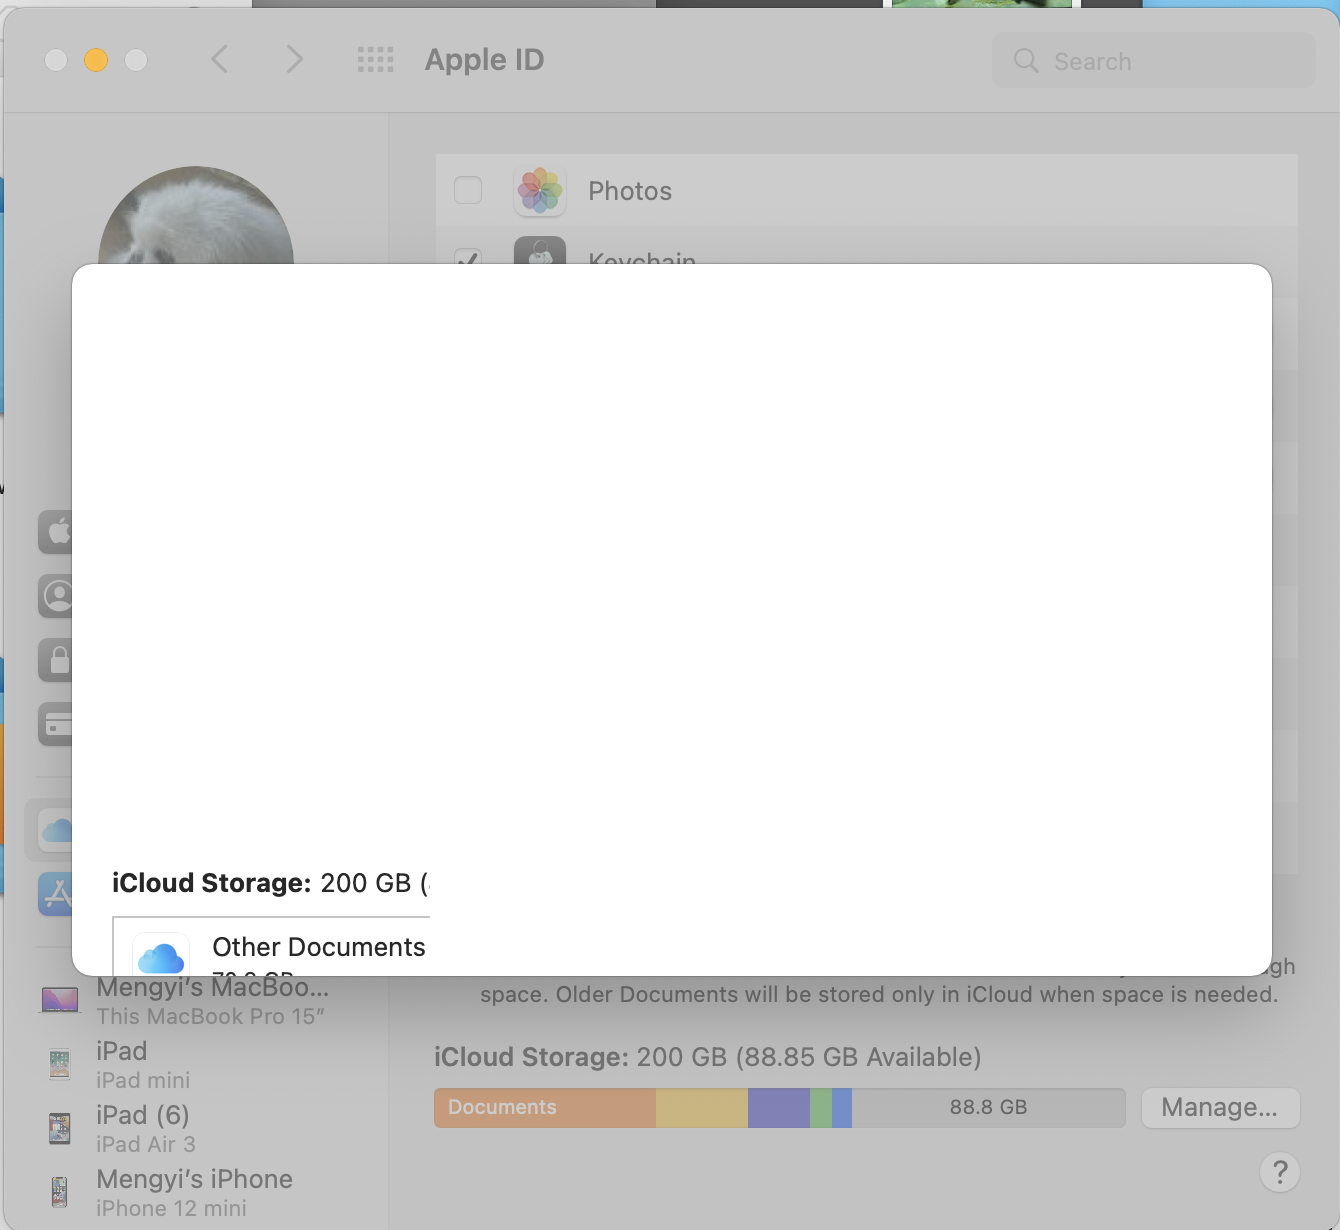The image size is (1340, 1230).
Task: Click the Apple ID window title
Action: click(485, 60)
